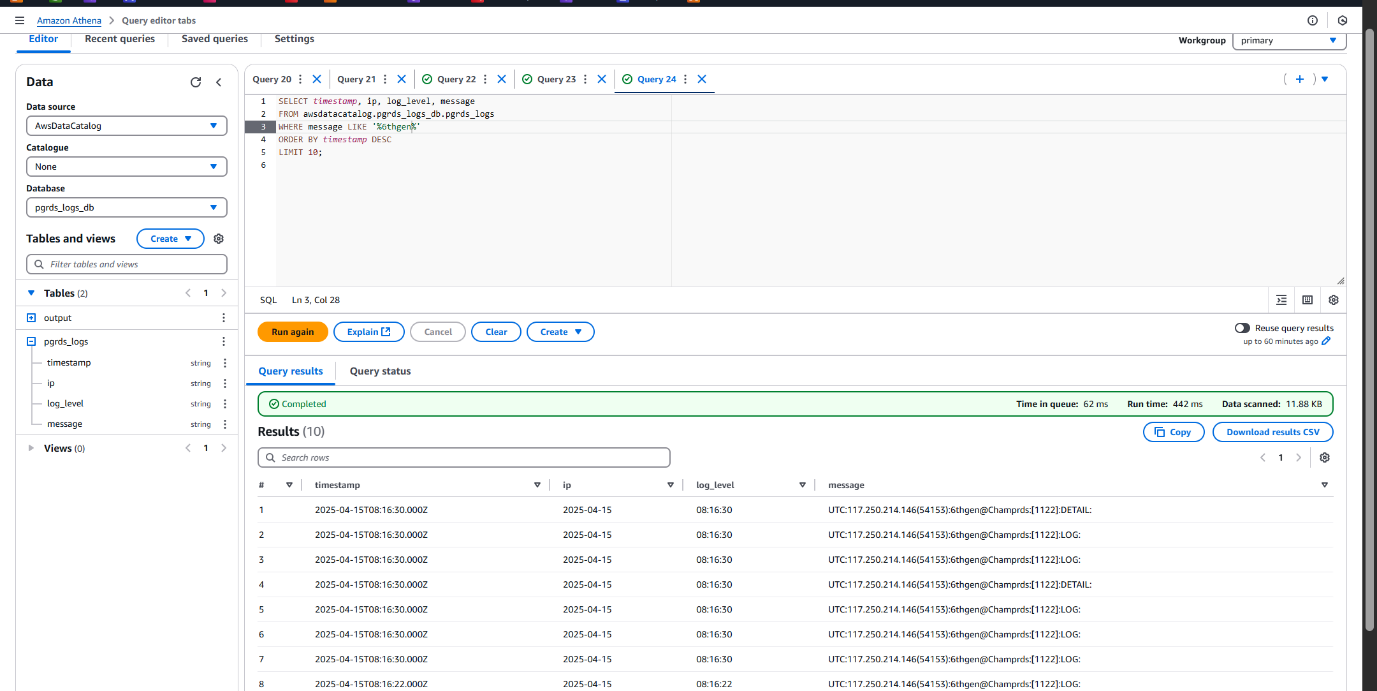This screenshot has height=691, width=1377.
Task: Open the Create dropdown next to Clear
Action: coord(560,332)
